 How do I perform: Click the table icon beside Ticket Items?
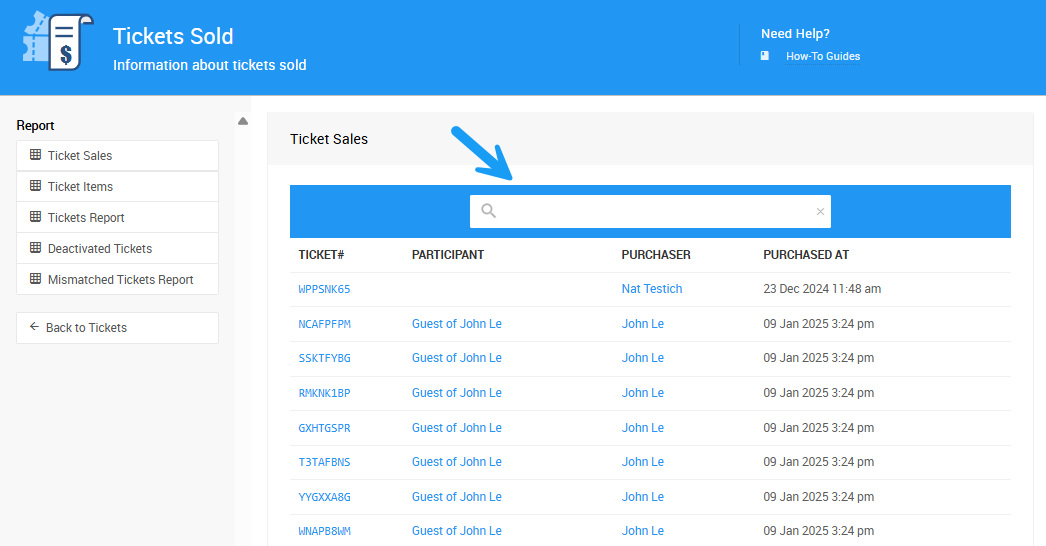click(x=35, y=186)
